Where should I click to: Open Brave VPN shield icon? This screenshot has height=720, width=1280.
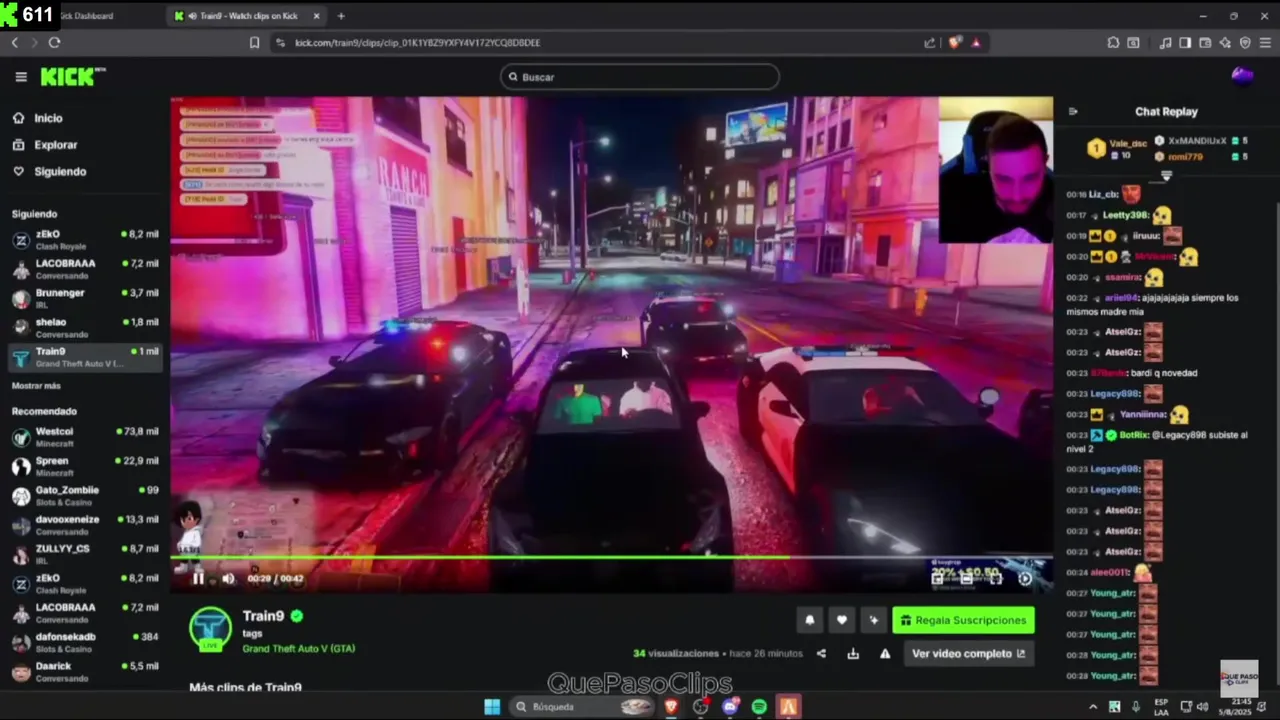coord(1245,43)
